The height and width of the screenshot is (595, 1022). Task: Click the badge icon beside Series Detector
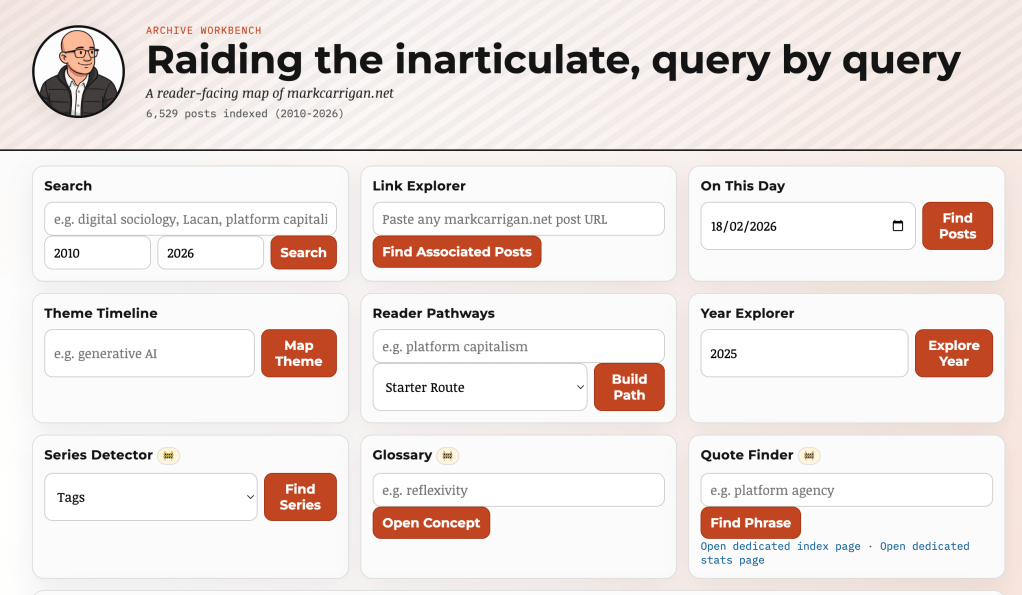pyautogui.click(x=169, y=456)
